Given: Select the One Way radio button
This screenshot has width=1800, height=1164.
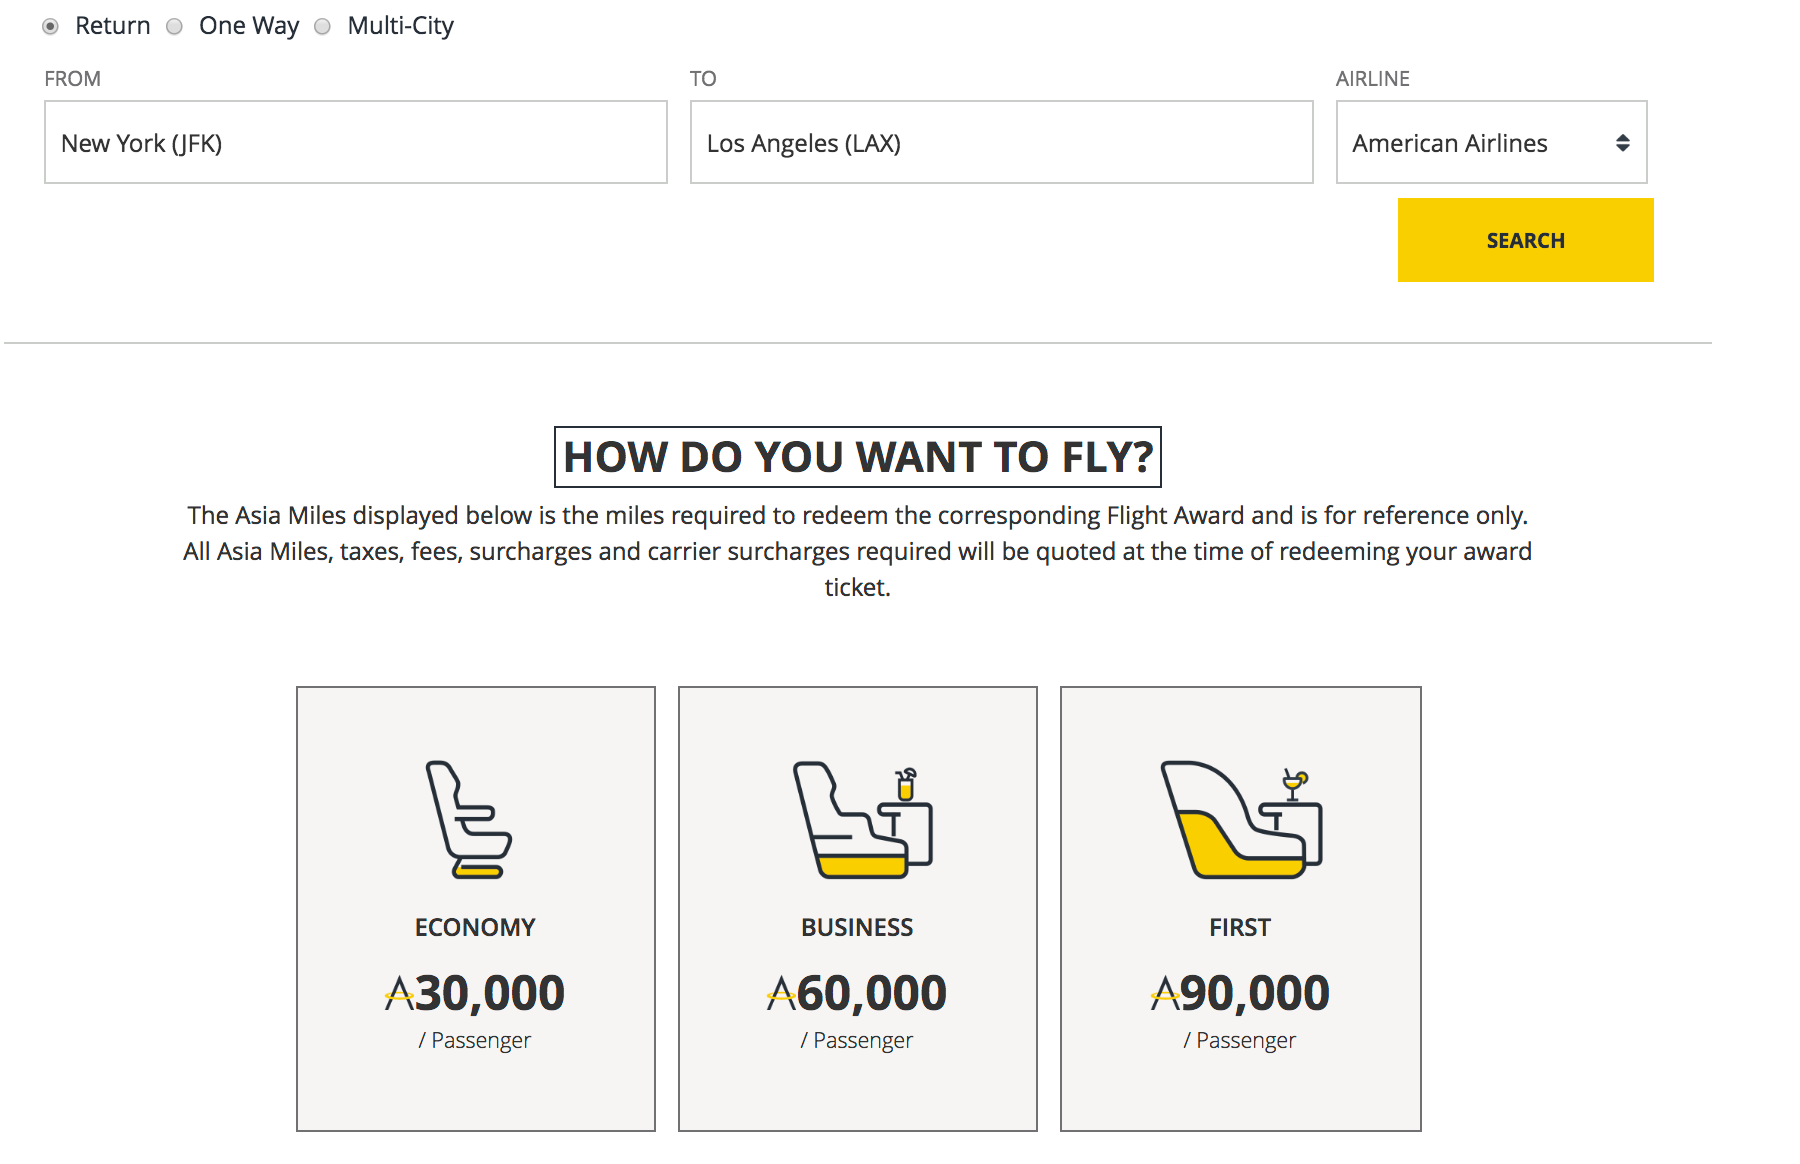Looking at the screenshot, I should [x=175, y=27].
